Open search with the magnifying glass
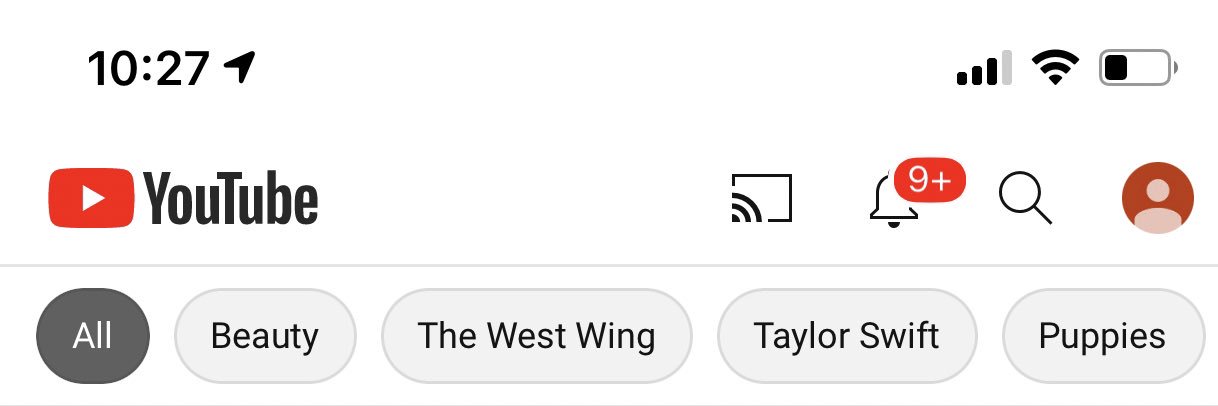This screenshot has width=1218, height=406. pos(1025,198)
